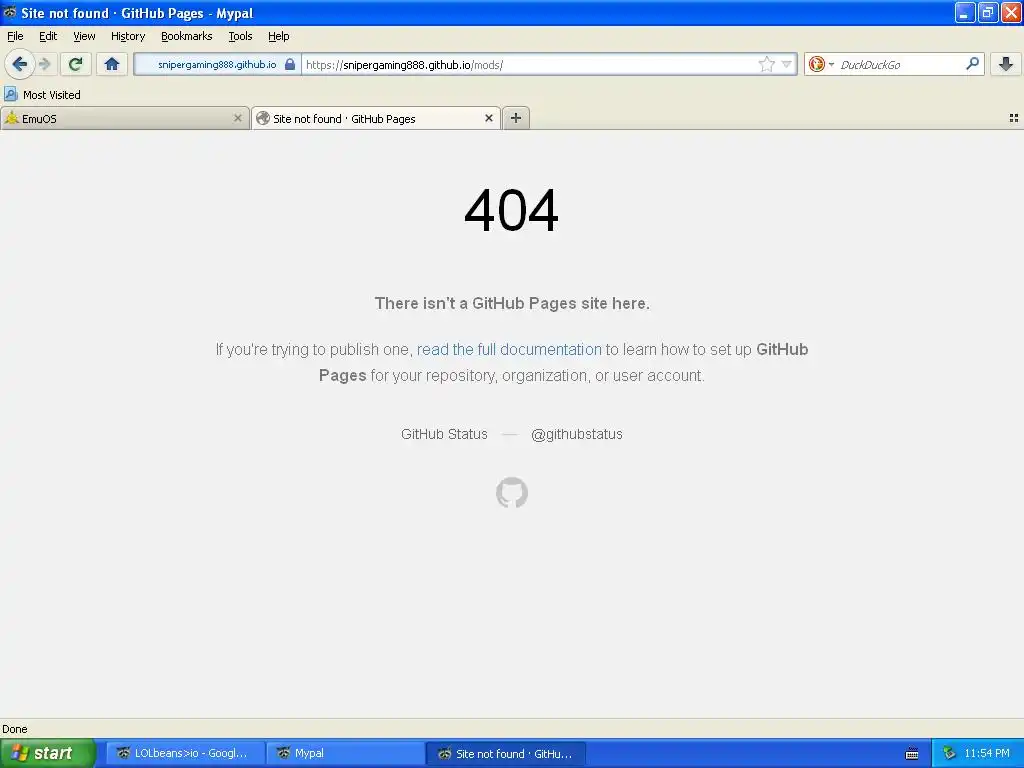Viewport: 1024px width, 768px height.
Task: Open a new tab with plus button
Action: [x=516, y=118]
